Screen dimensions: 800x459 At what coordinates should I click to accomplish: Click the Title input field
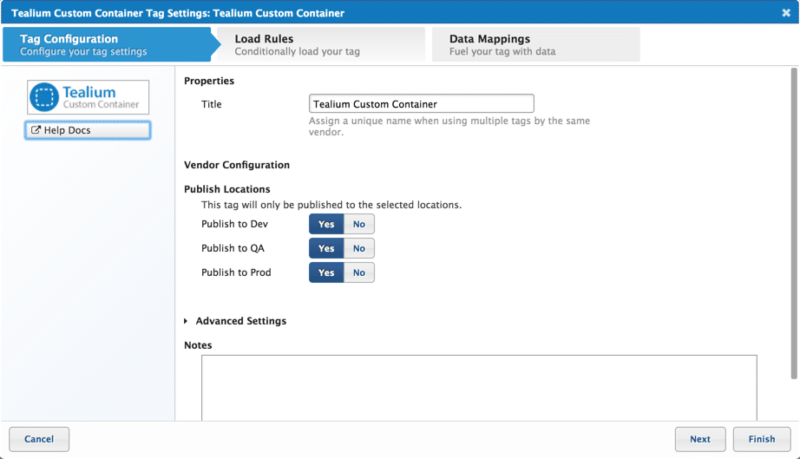421,104
